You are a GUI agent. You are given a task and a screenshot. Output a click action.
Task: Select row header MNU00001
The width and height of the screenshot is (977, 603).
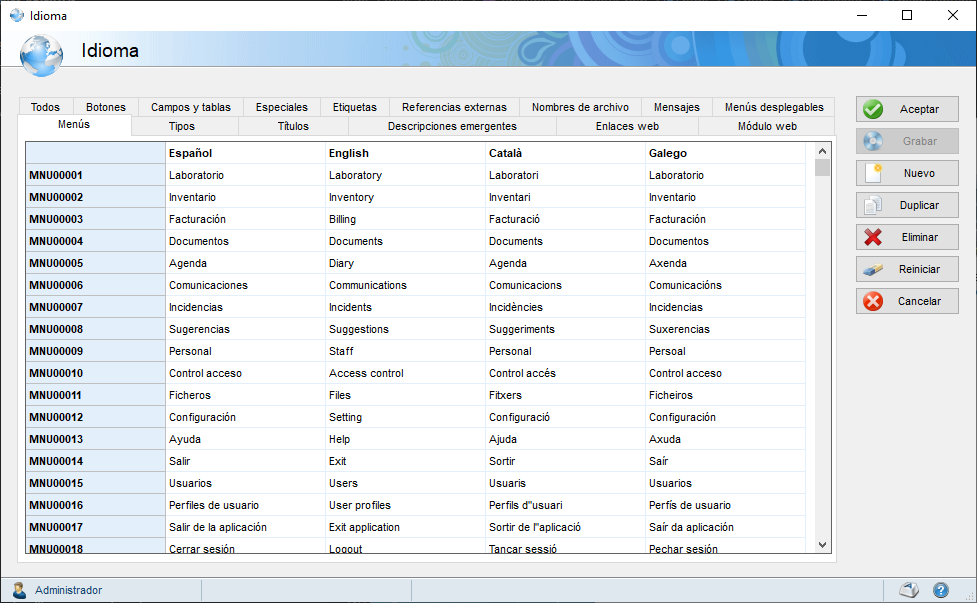tap(95, 175)
